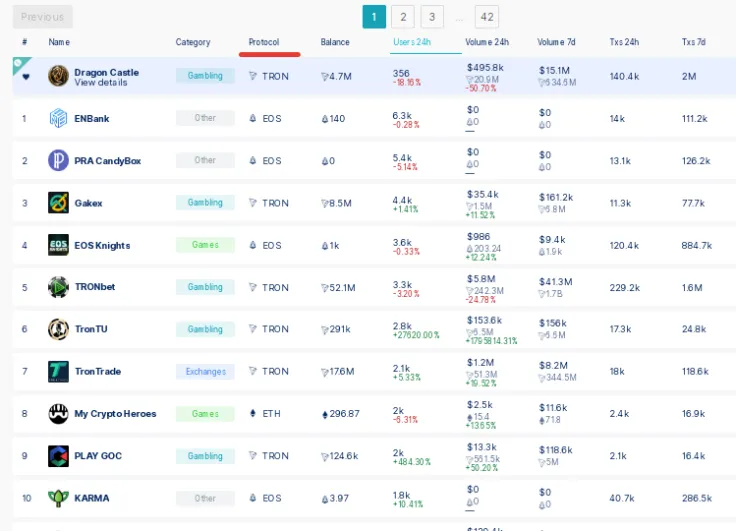The image size is (736, 531).
Task: Click the 229.2k Txs 24h value
Action: (x=625, y=287)
